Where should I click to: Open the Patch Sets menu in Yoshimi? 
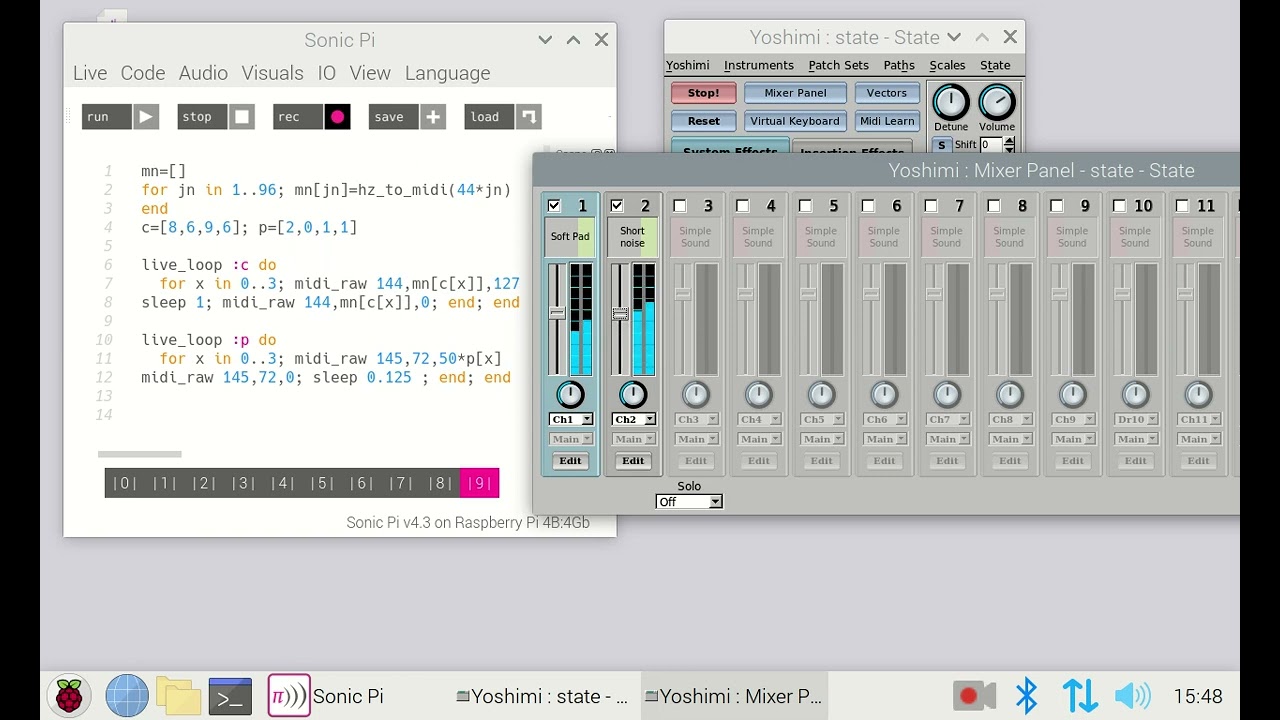[x=838, y=65]
